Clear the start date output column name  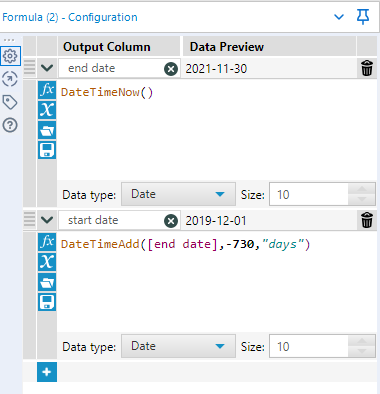pyautogui.click(x=171, y=221)
